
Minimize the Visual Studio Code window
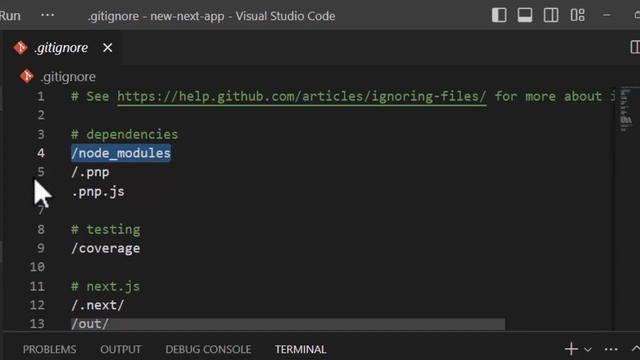(x=607, y=16)
